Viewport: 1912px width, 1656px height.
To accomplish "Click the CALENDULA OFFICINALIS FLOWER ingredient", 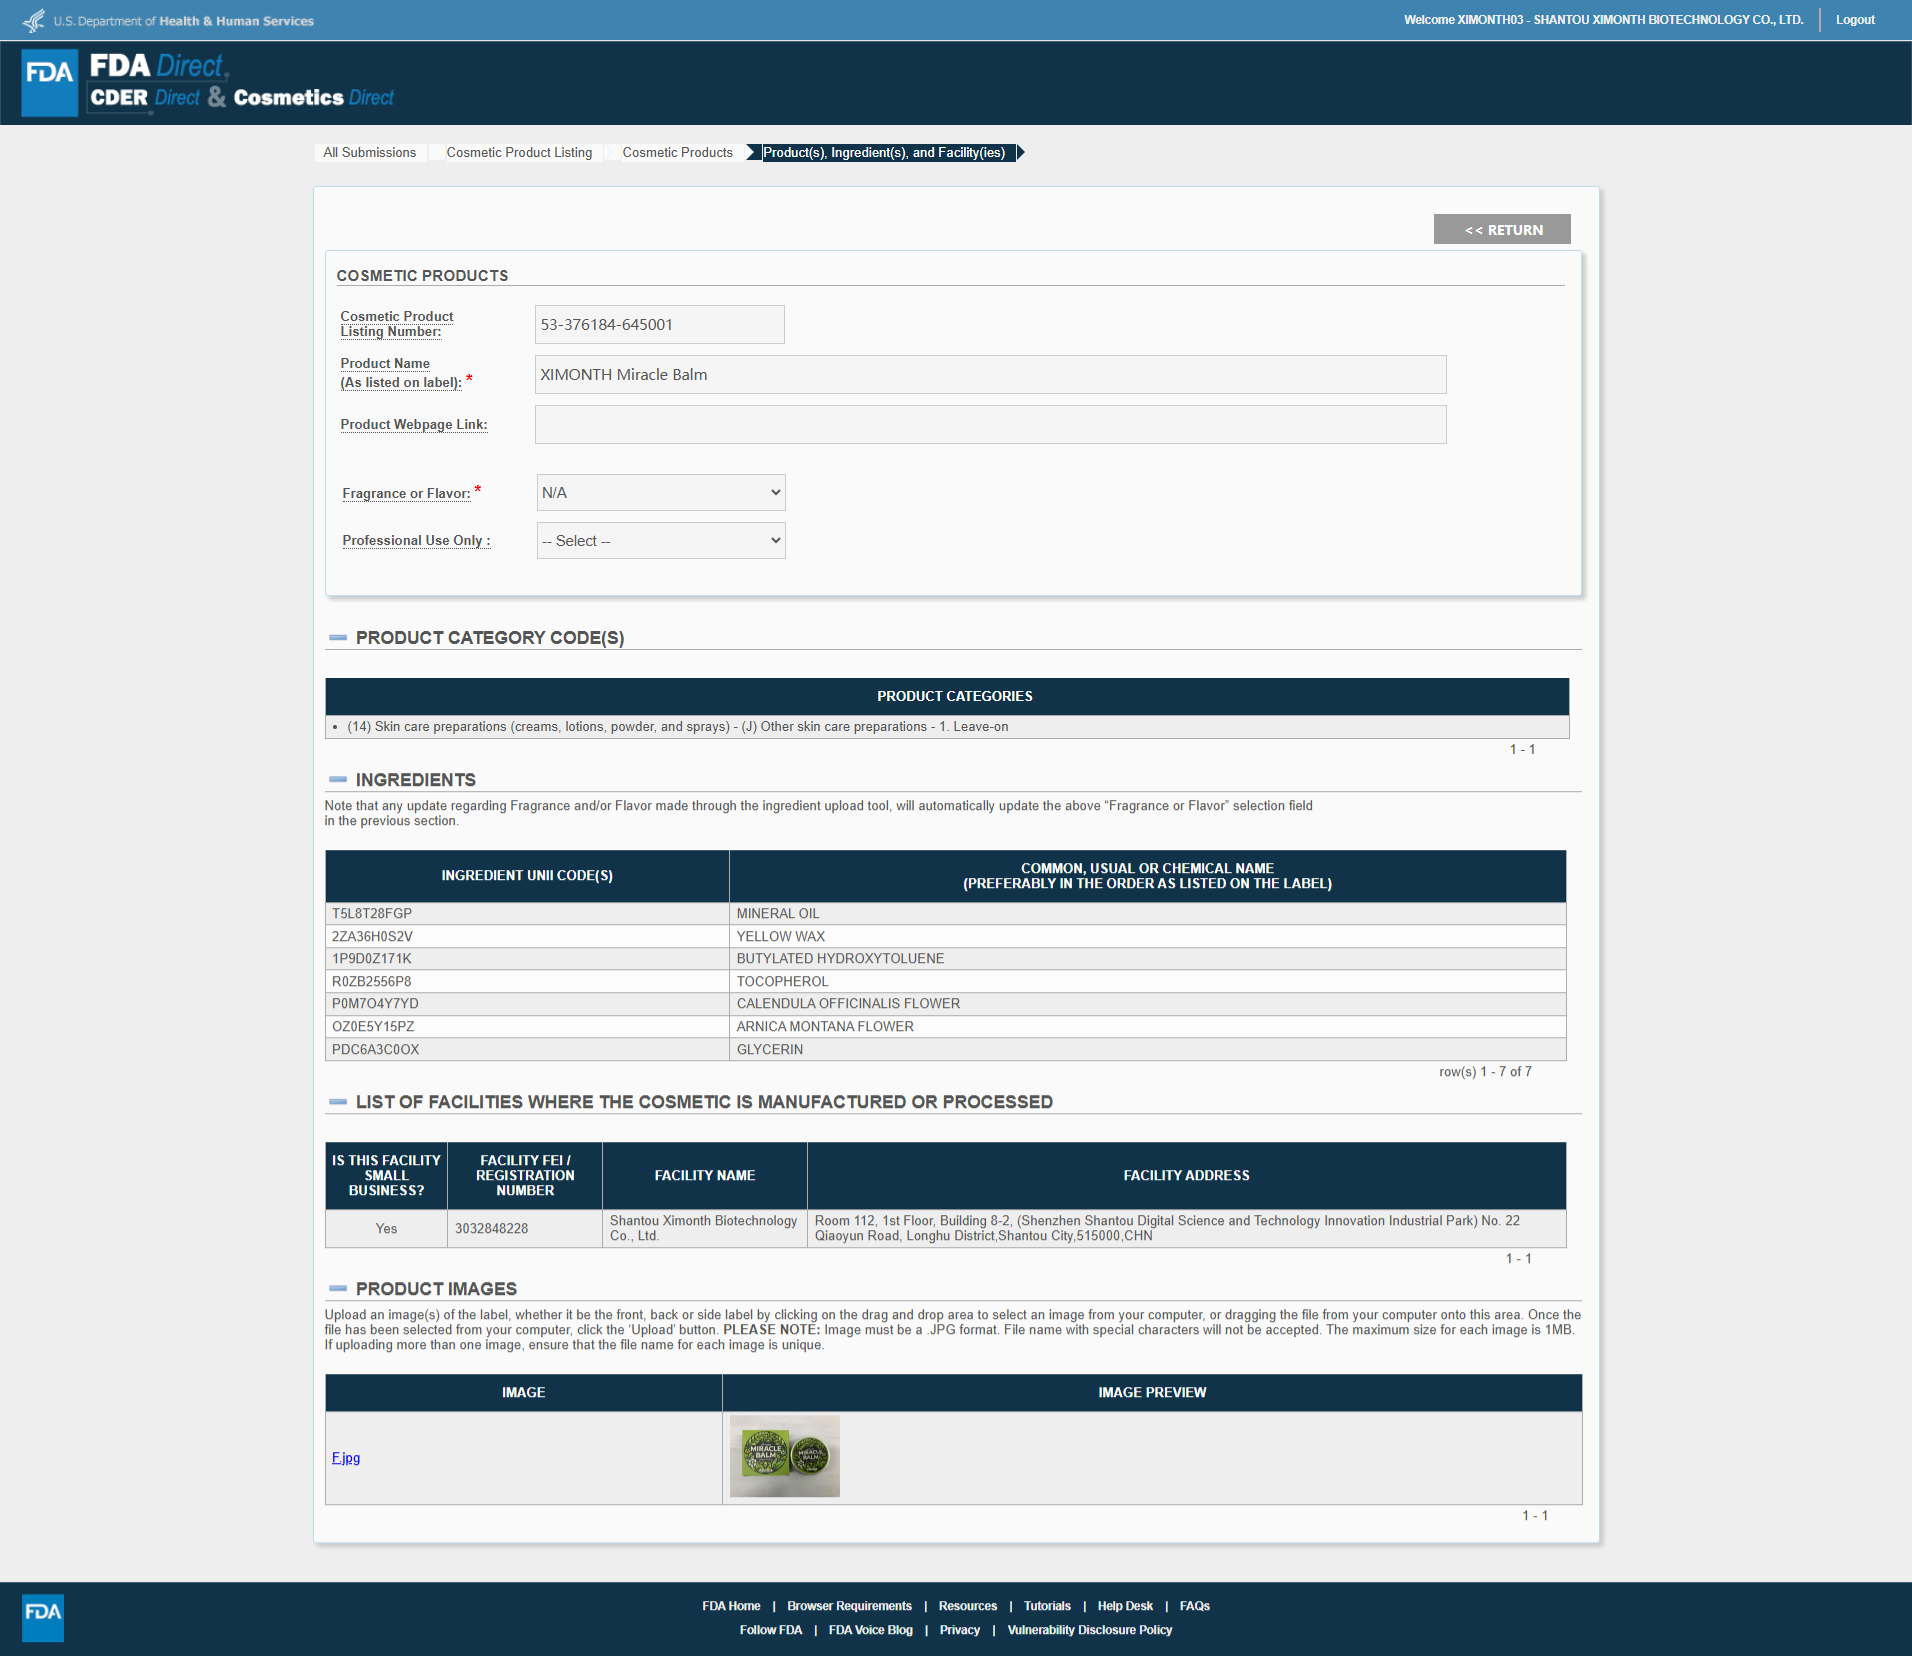I will click(848, 1004).
